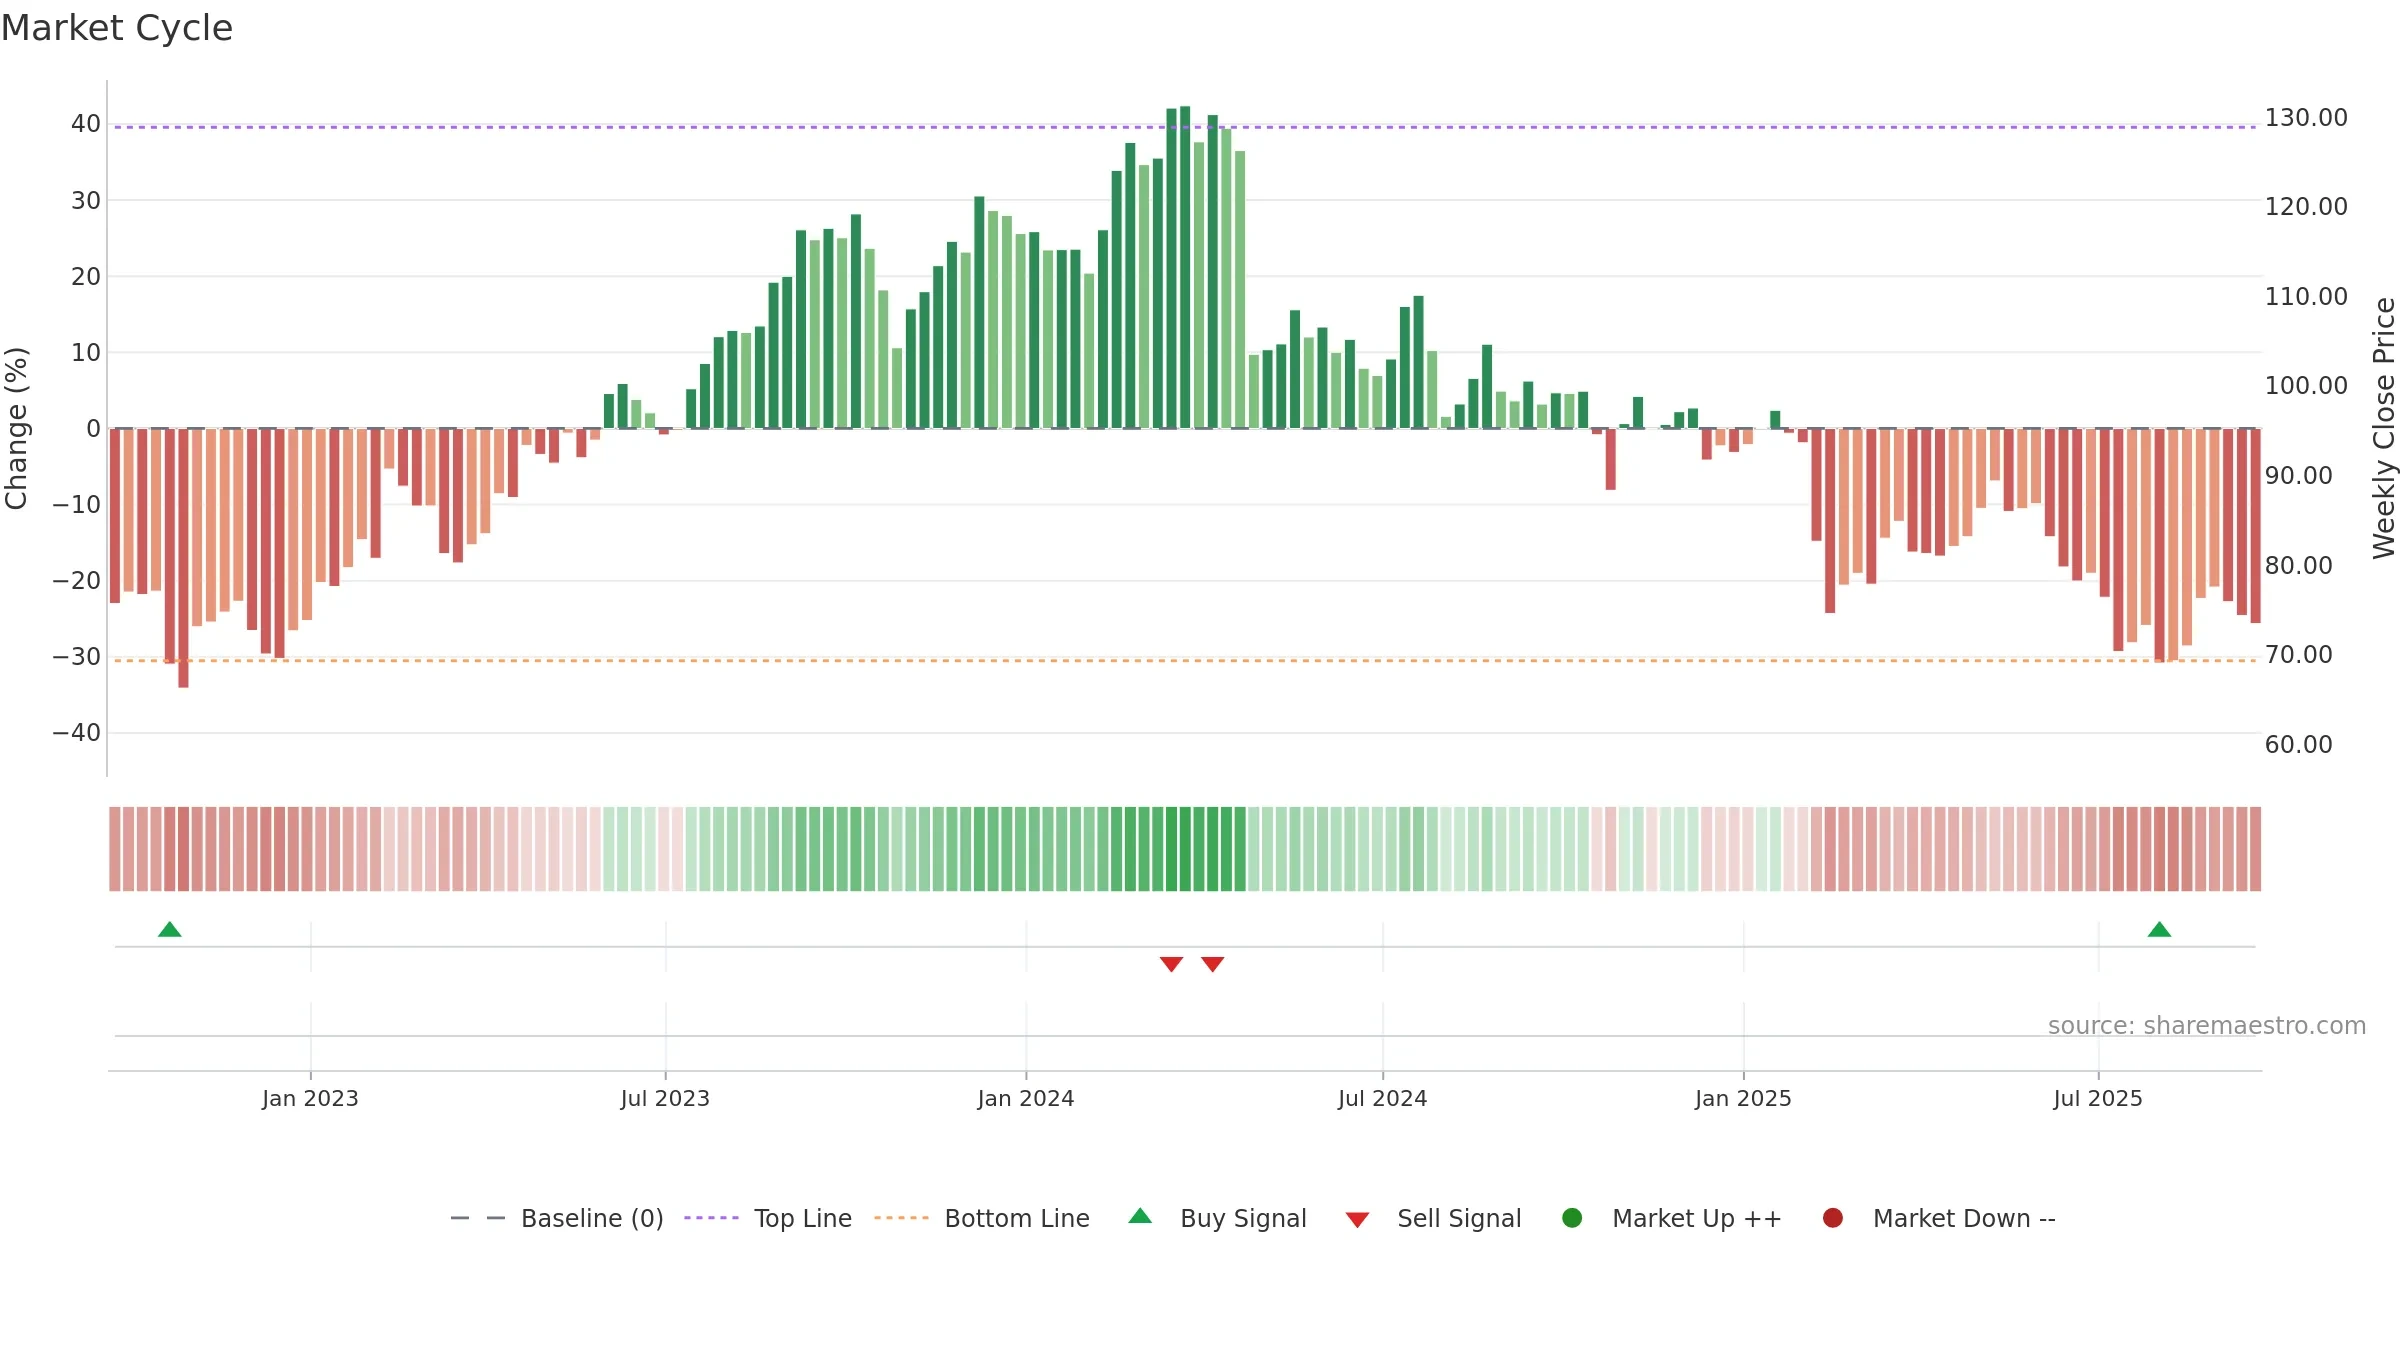The height and width of the screenshot is (1350, 2400).
Task: Toggle Market Down -- legend entry
Action: coord(1938,1218)
